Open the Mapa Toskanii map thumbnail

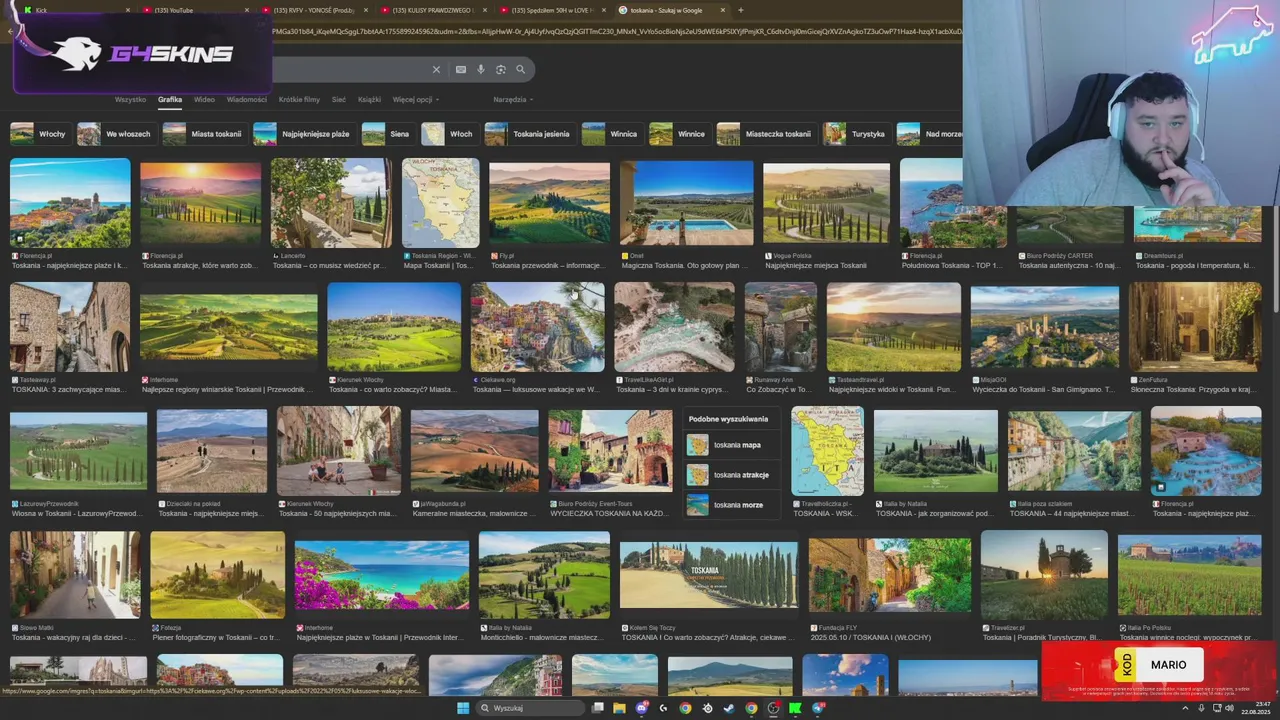441,203
